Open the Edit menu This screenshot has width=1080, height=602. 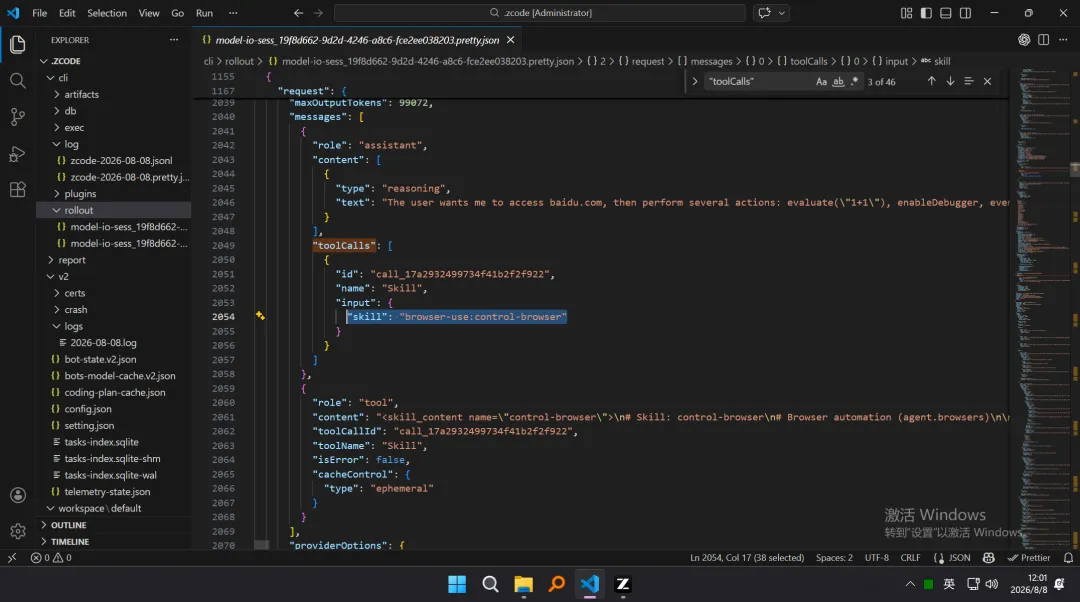click(x=67, y=13)
